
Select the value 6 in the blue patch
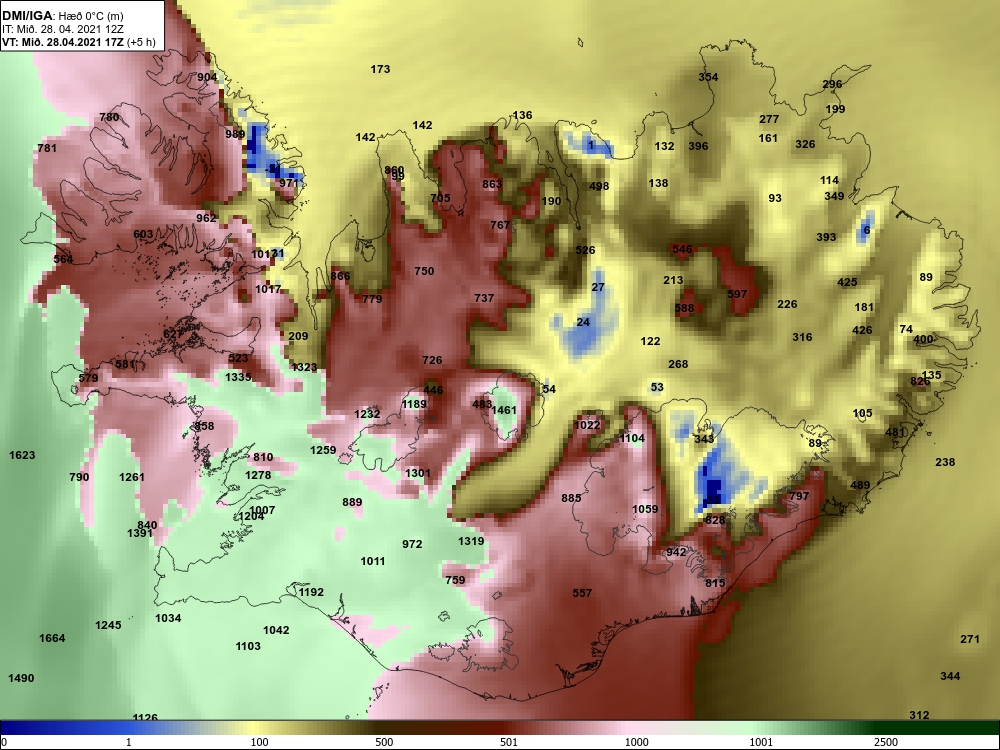coord(866,230)
